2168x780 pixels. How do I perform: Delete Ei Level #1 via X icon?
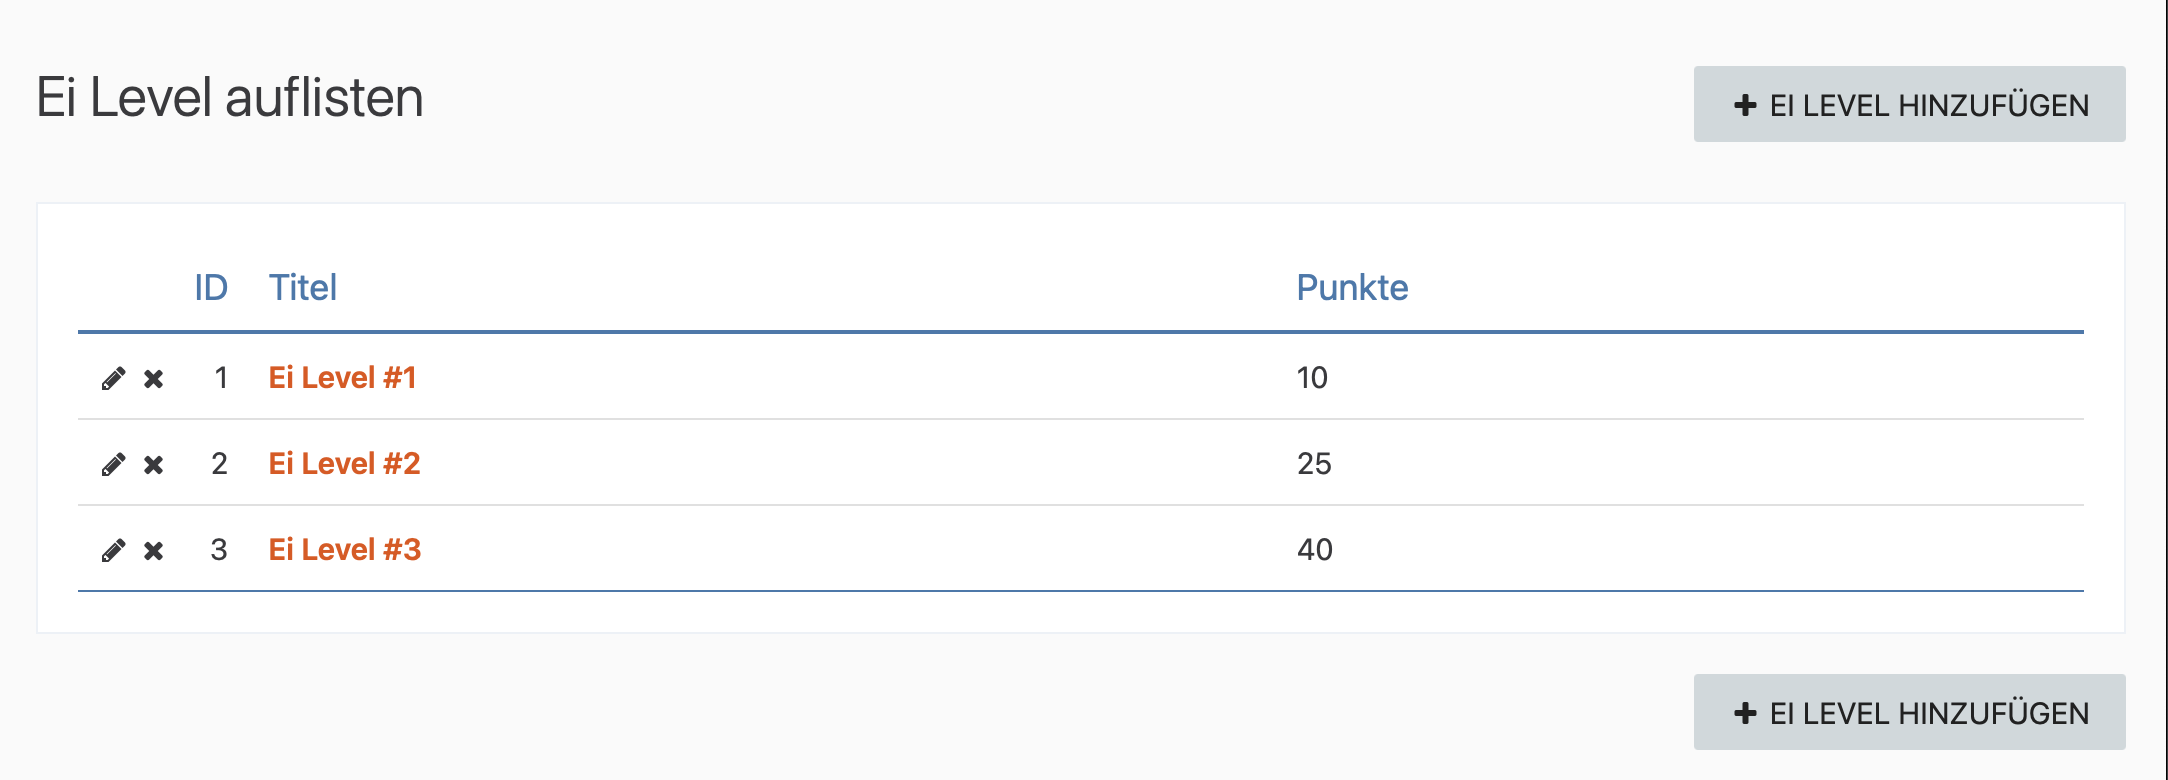point(153,379)
